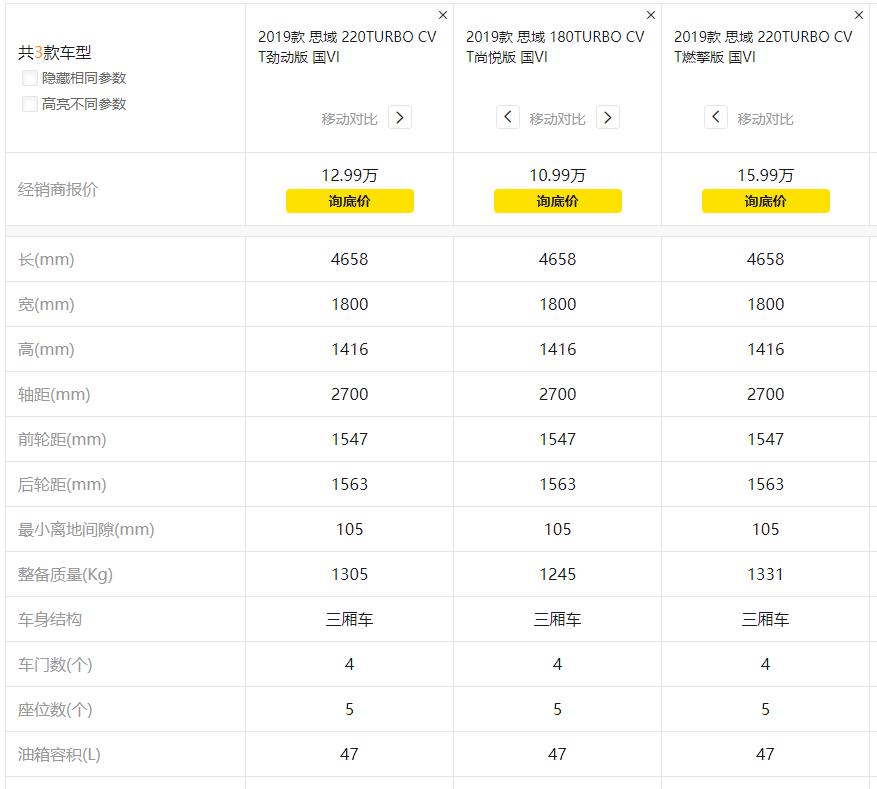
Task: Select the 后轮距(mm) row label
Action: [62, 484]
